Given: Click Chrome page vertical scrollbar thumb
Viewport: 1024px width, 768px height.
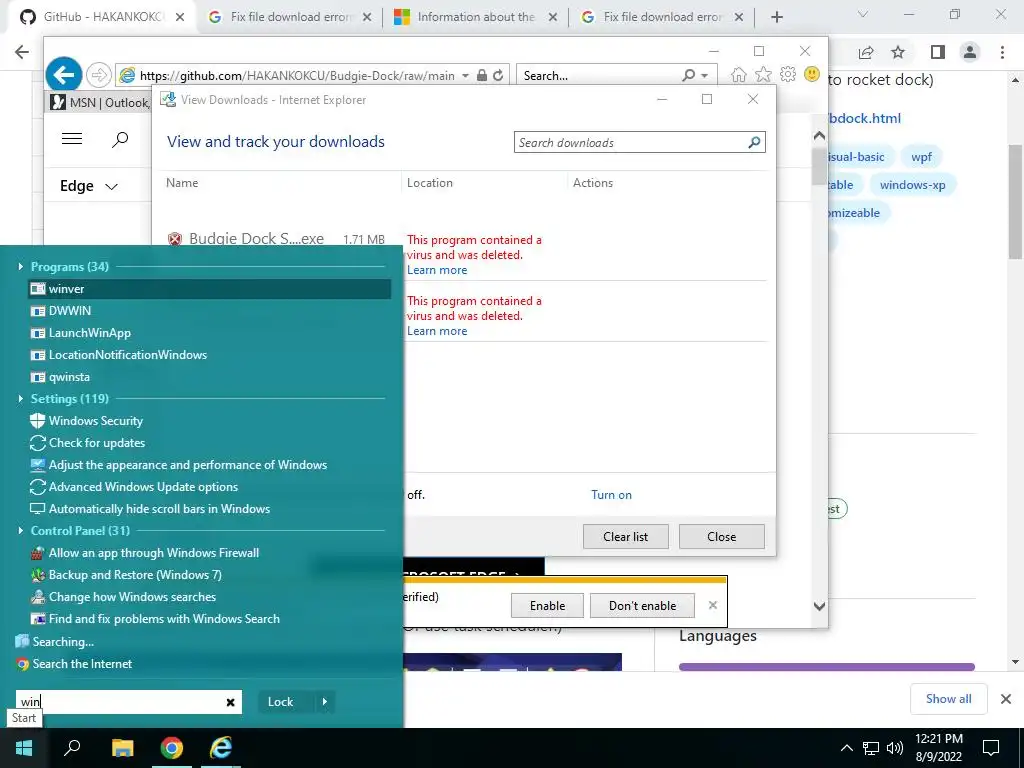Looking at the screenshot, I should pos(1016,201).
